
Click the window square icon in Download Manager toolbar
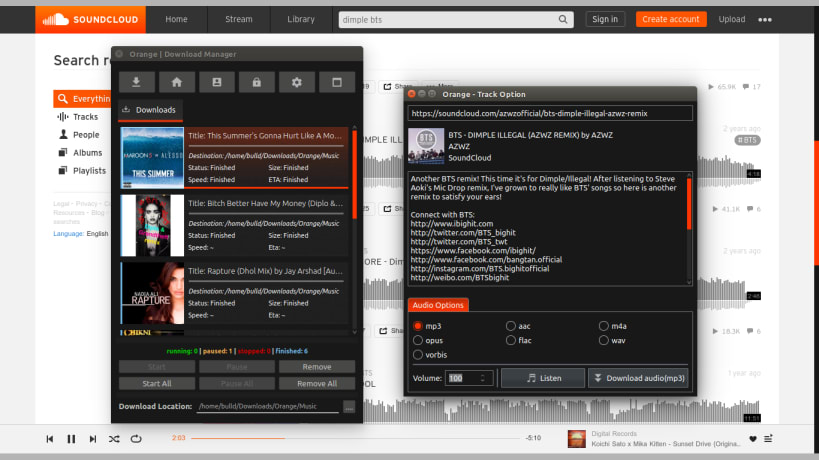click(337, 82)
